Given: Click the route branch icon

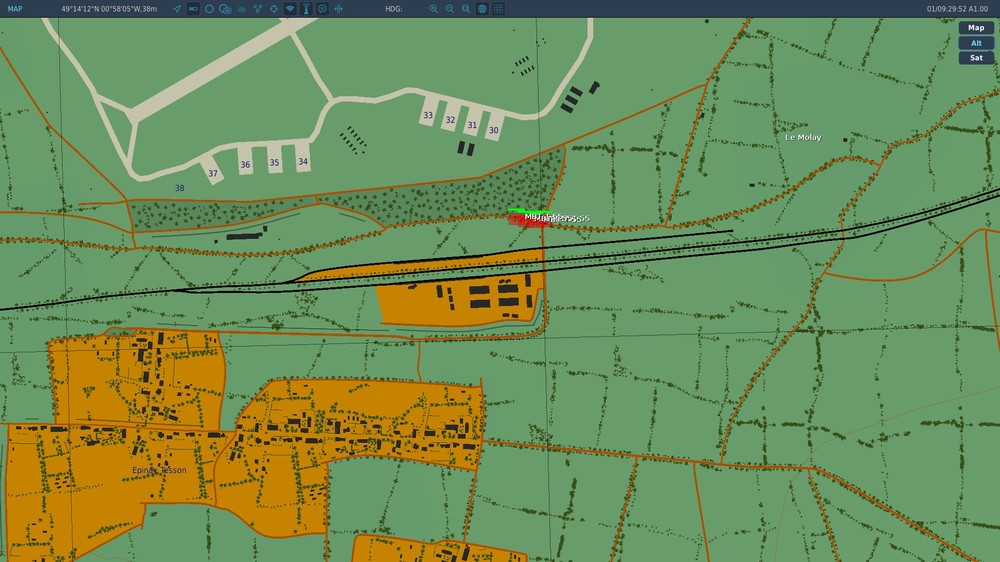Looking at the screenshot, I should [x=258, y=9].
